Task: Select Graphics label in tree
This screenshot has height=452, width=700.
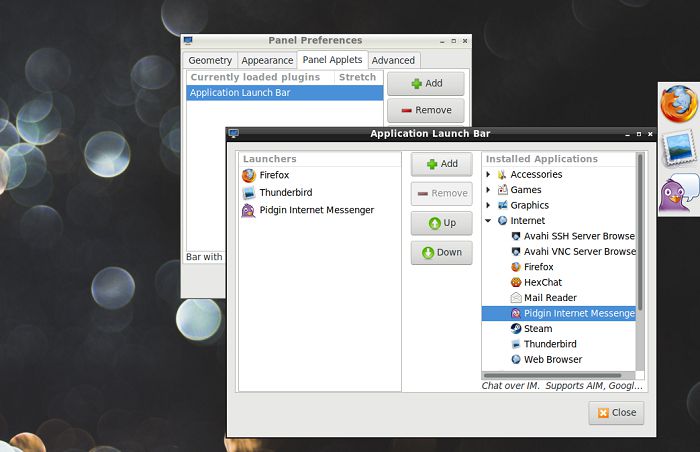Action: (529, 205)
